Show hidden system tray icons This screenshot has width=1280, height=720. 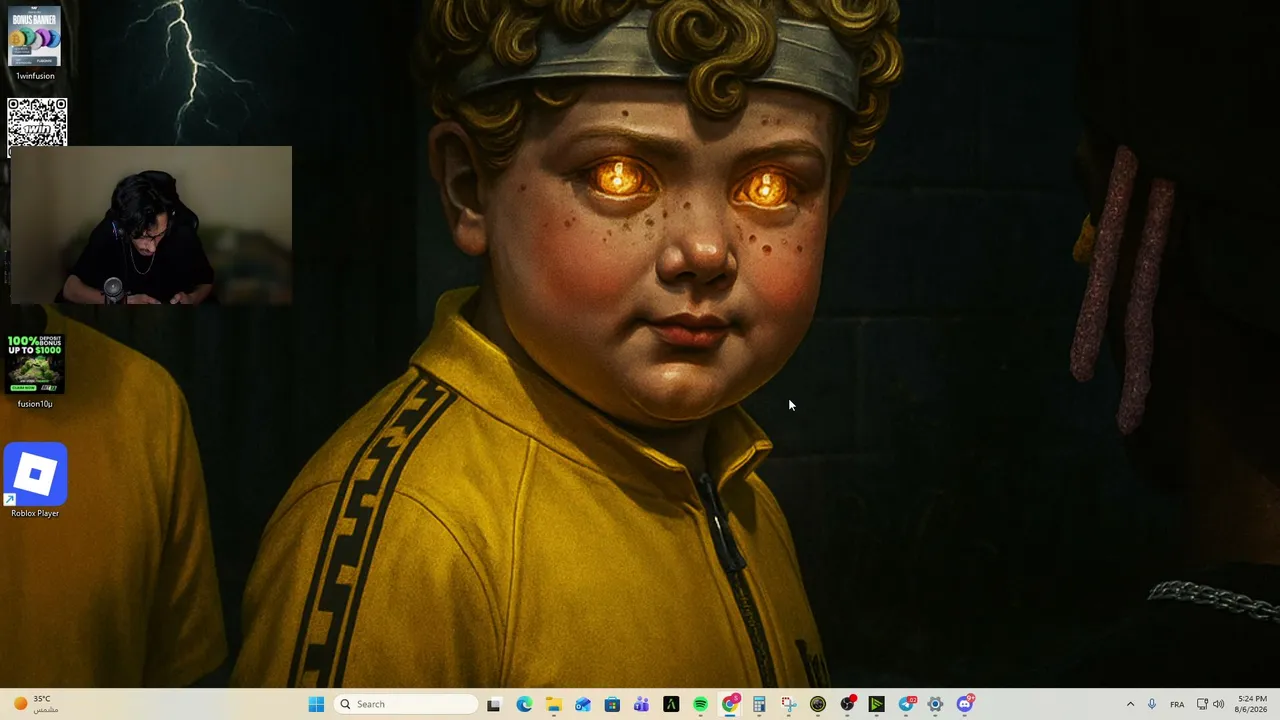pyautogui.click(x=1130, y=704)
